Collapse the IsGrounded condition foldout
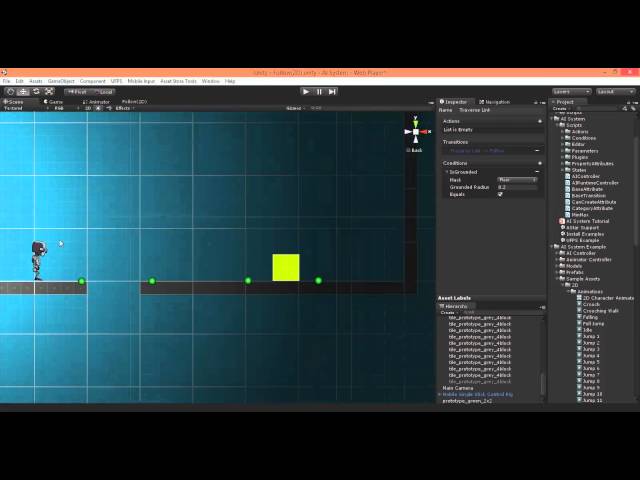The image size is (640, 480). pos(447,172)
